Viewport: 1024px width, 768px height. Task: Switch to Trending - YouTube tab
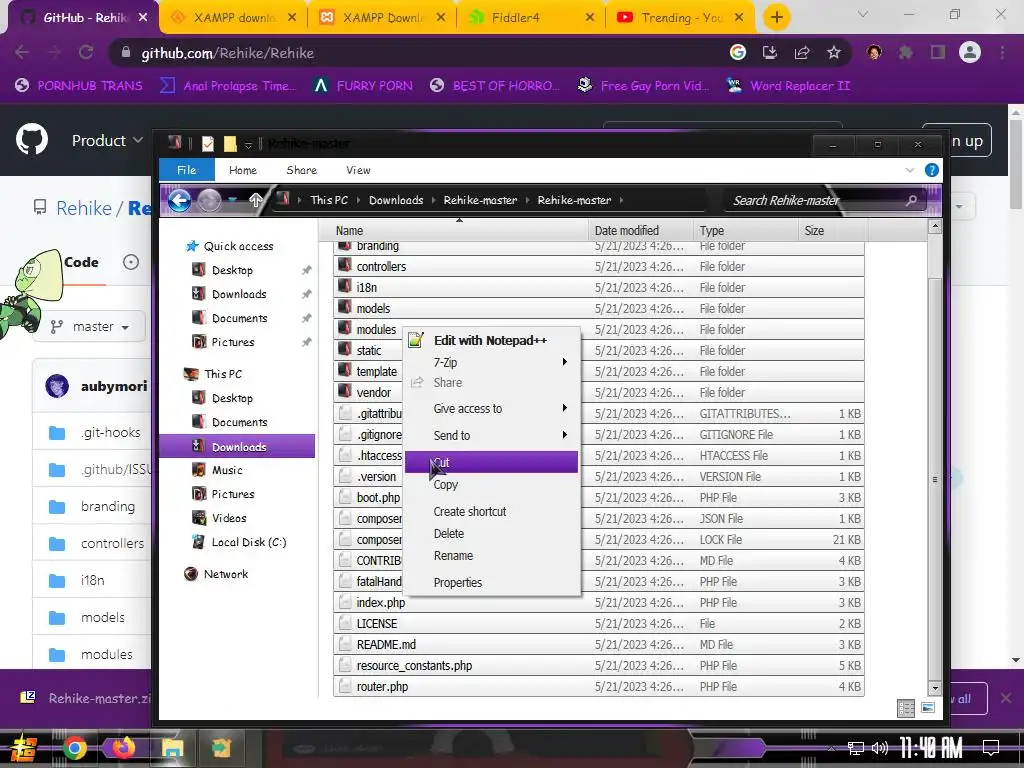pos(679,18)
